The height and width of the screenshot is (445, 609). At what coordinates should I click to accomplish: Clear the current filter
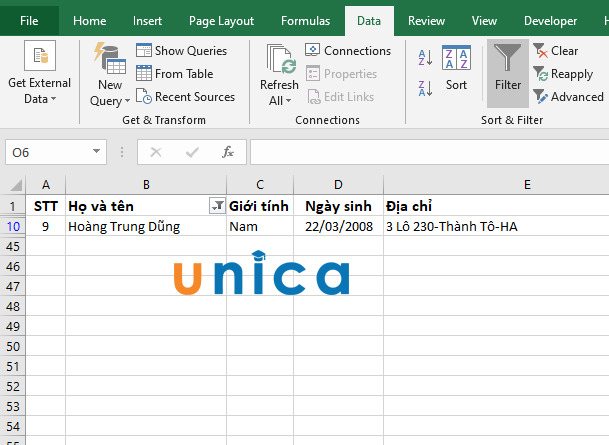(555, 50)
